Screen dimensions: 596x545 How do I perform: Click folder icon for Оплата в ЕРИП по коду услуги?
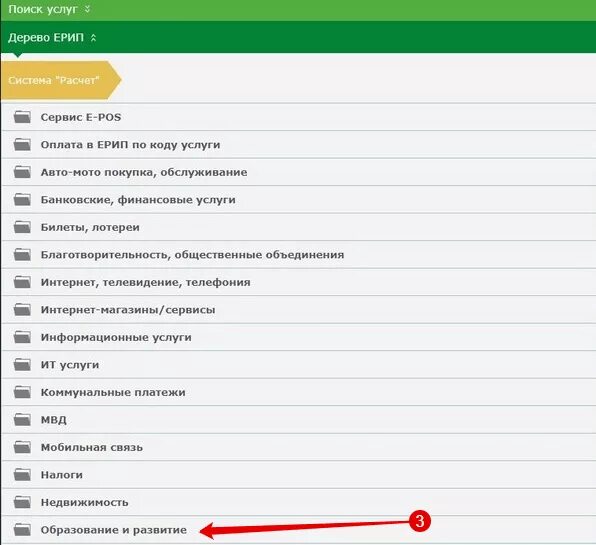click(x=22, y=144)
